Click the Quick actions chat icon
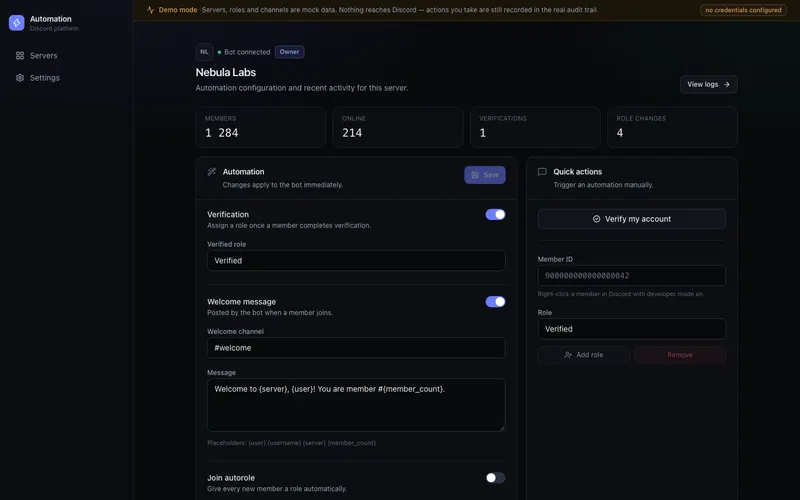This screenshot has width=800, height=500. 542,172
